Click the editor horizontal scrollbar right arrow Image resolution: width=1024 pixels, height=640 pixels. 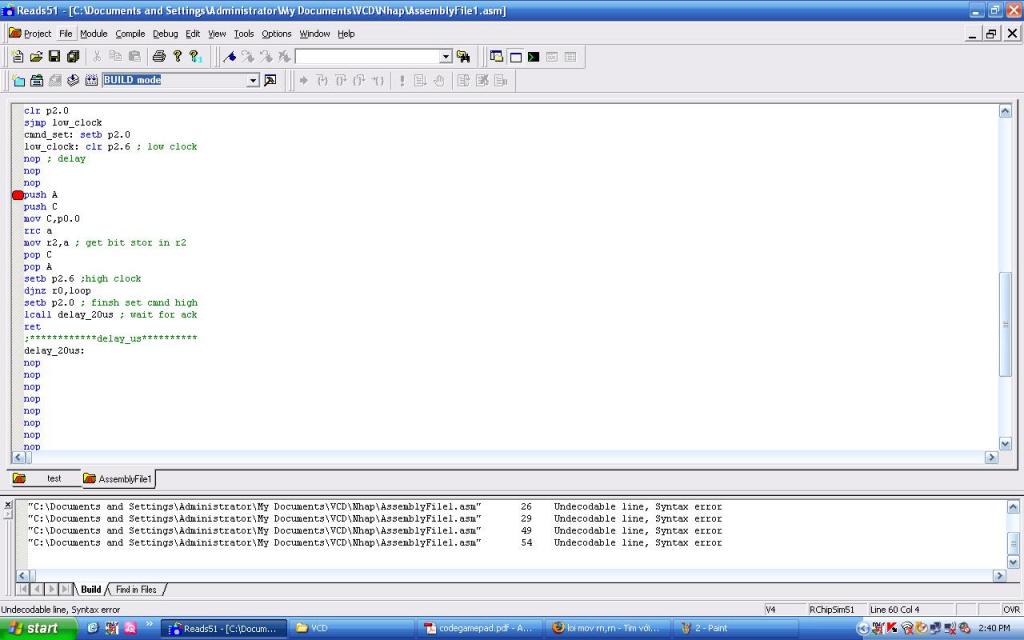[991, 458]
